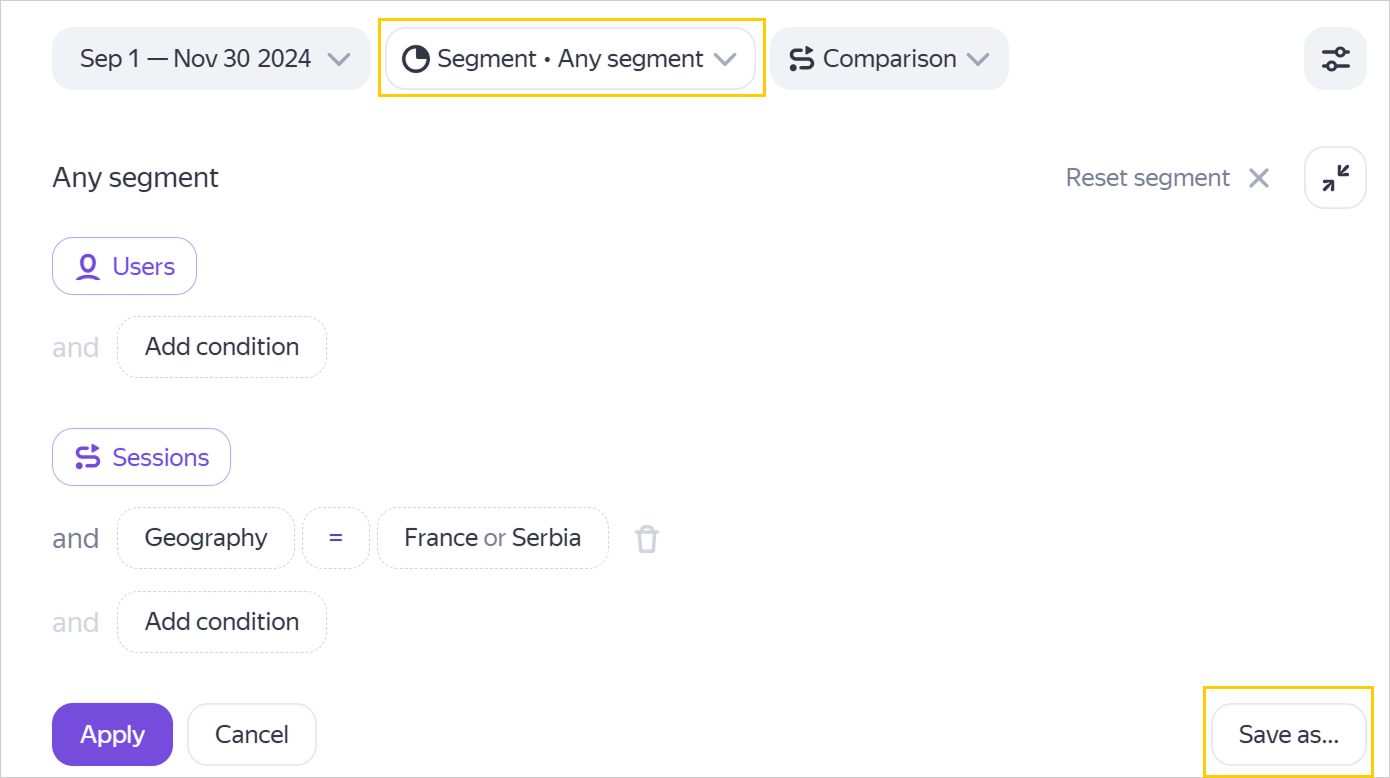Click the Sessions arrows icon
The height and width of the screenshot is (778, 1390).
pos(88,458)
